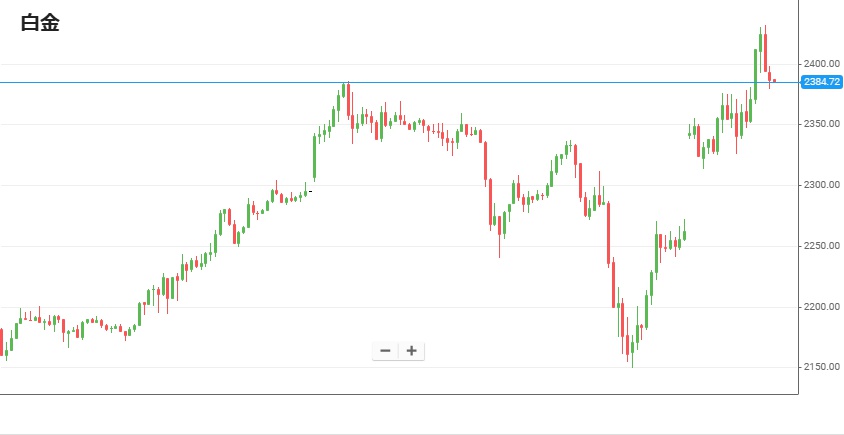Viewport: 844px width, 435px height.
Task: Click the 2350.00 price axis label
Action: (821, 125)
